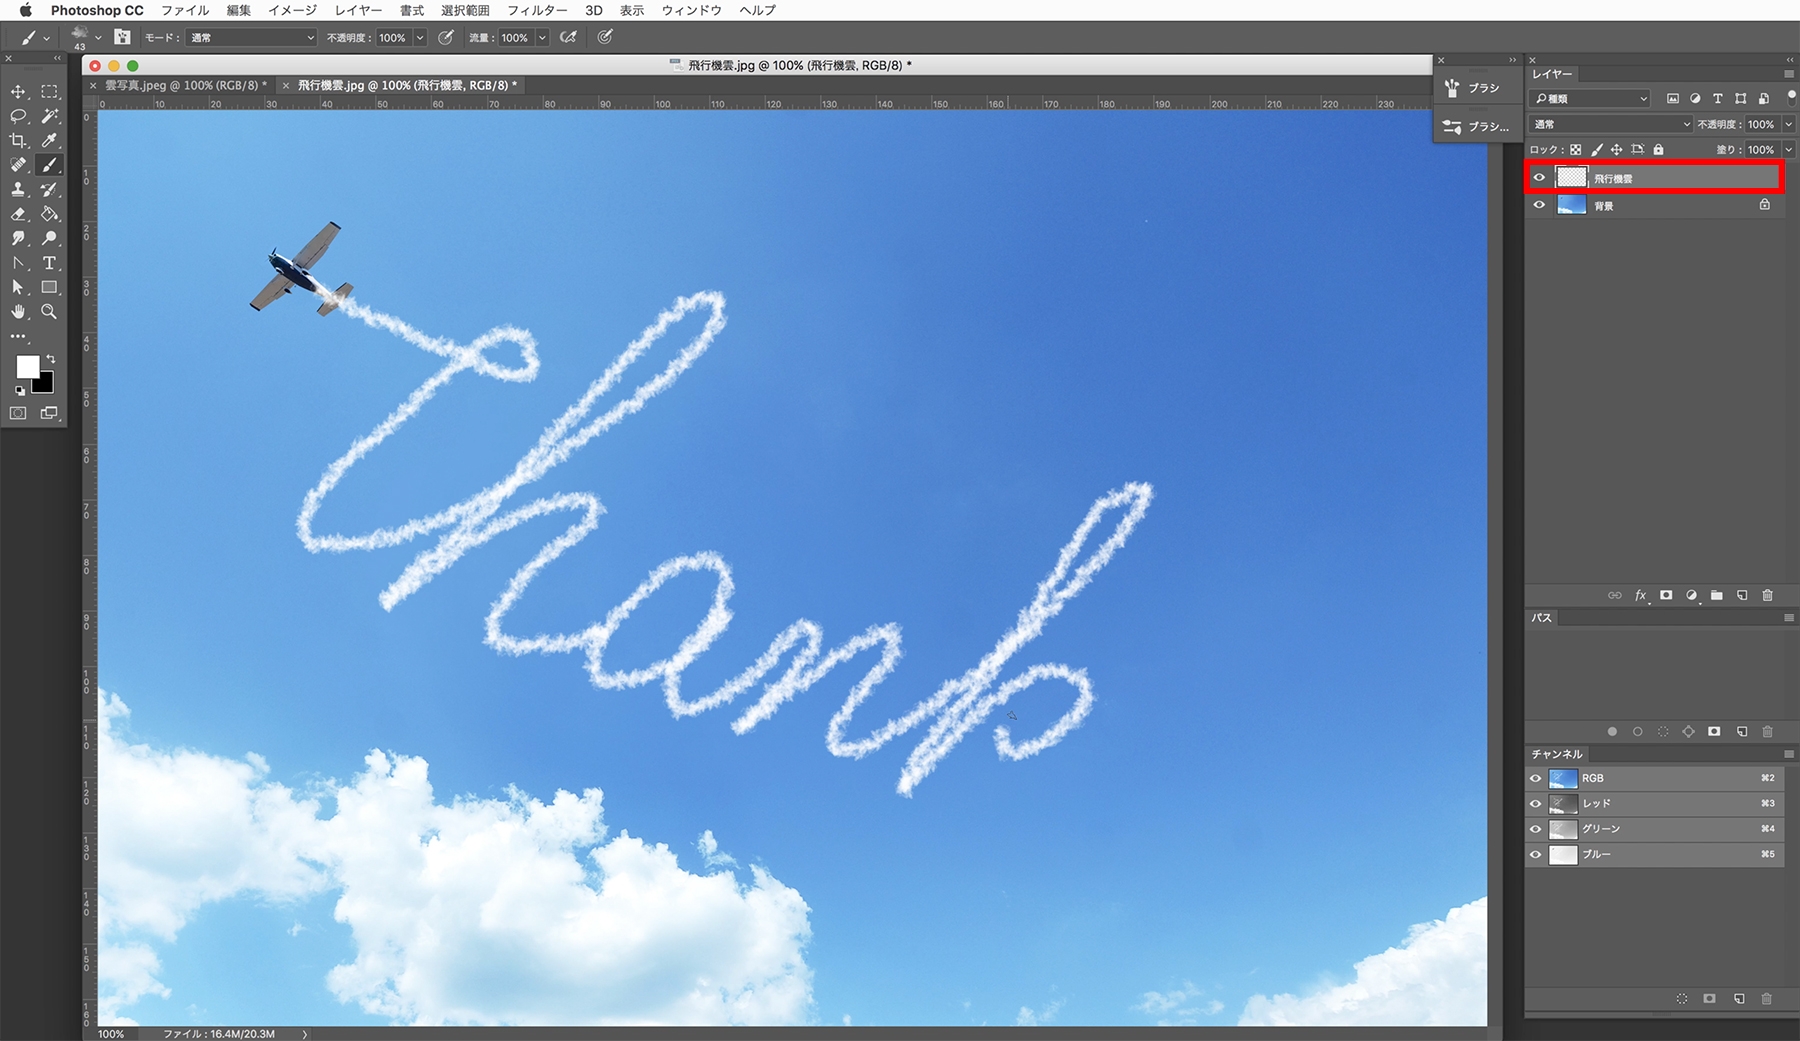
Task: Select the Hand tool
Action: coord(18,312)
